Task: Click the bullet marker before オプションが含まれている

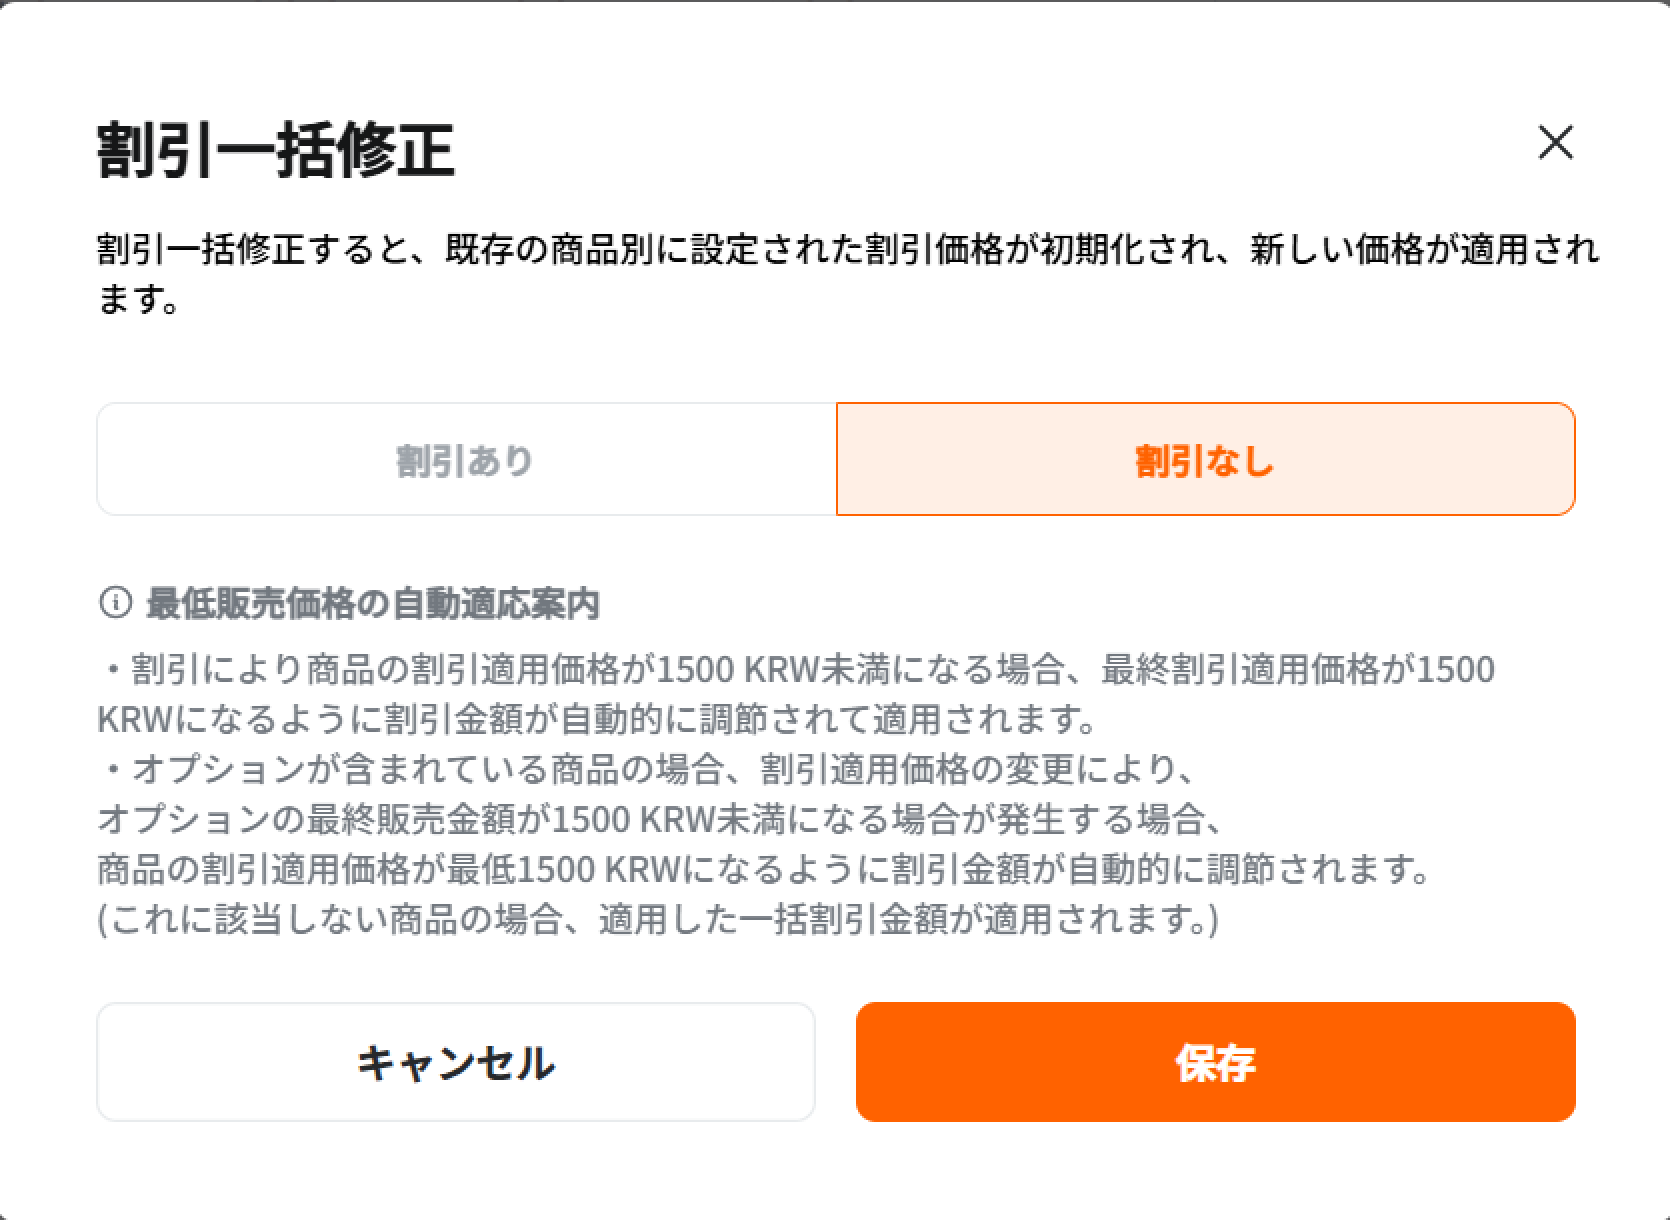Action: pos(113,769)
